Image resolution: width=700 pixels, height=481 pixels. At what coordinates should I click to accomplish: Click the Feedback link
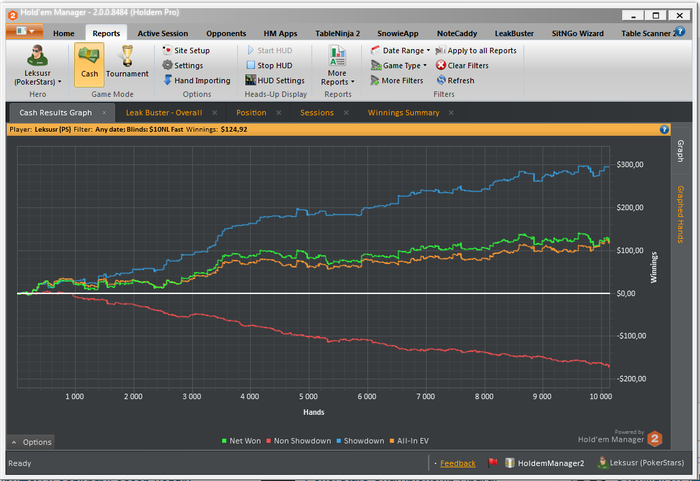coord(458,464)
